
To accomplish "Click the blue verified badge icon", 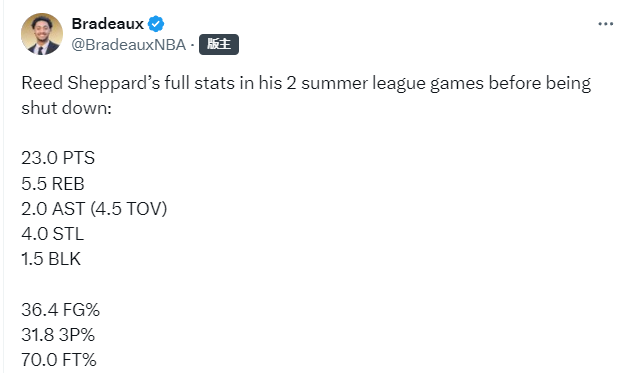I will [156, 24].
